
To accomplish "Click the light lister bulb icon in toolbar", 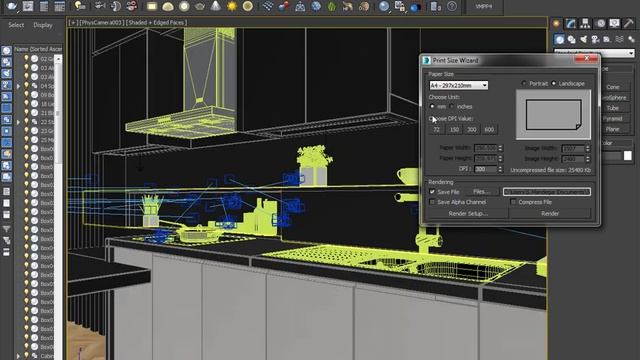I will 80,6.
